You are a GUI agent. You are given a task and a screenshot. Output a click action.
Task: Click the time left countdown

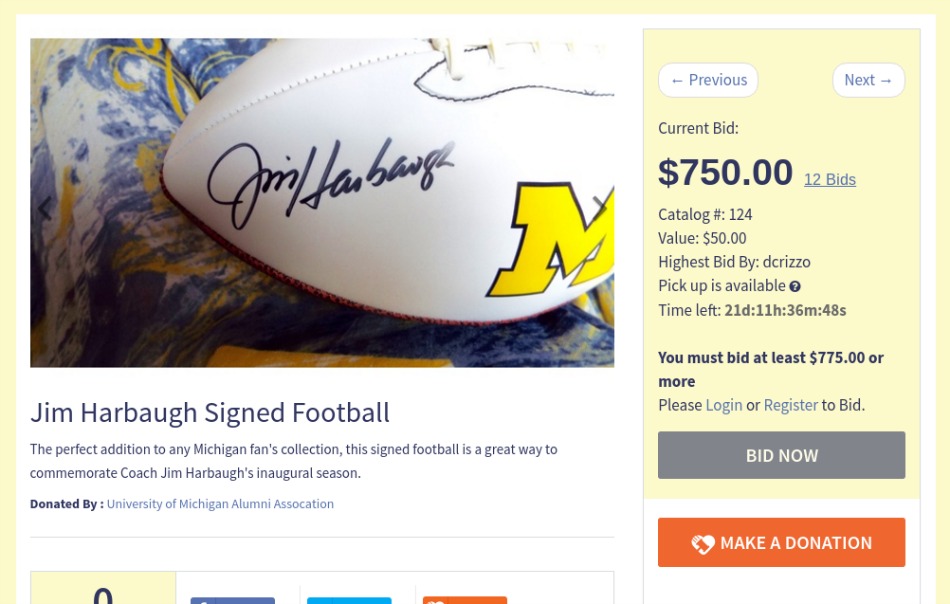coord(785,310)
